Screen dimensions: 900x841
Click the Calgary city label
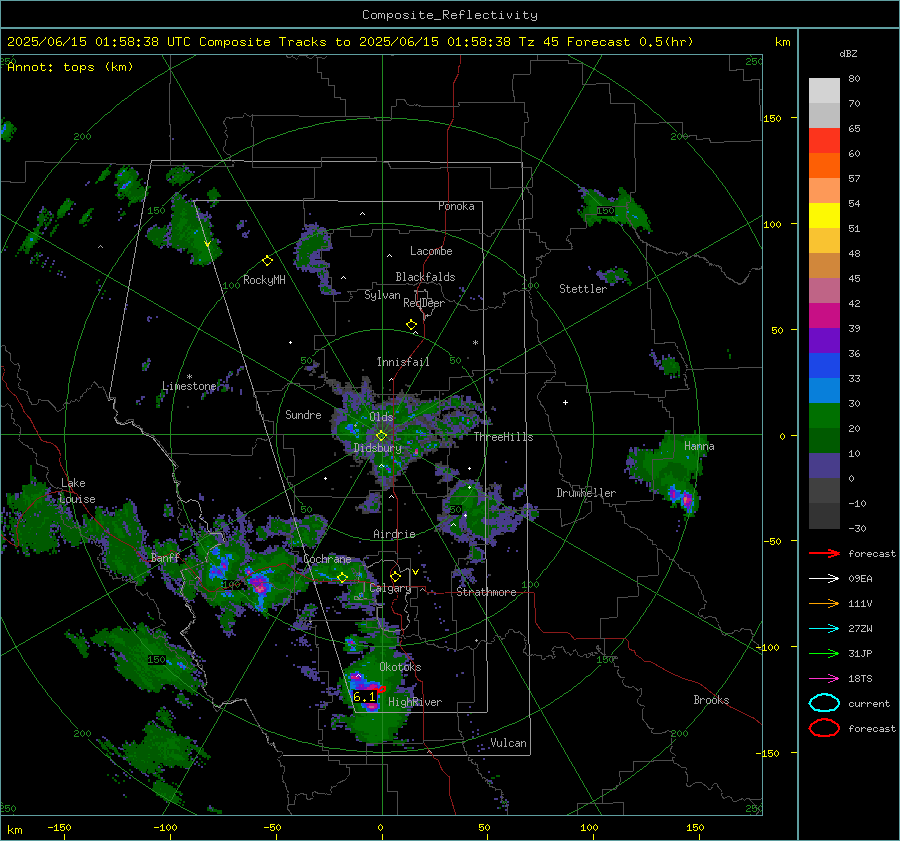click(390, 588)
